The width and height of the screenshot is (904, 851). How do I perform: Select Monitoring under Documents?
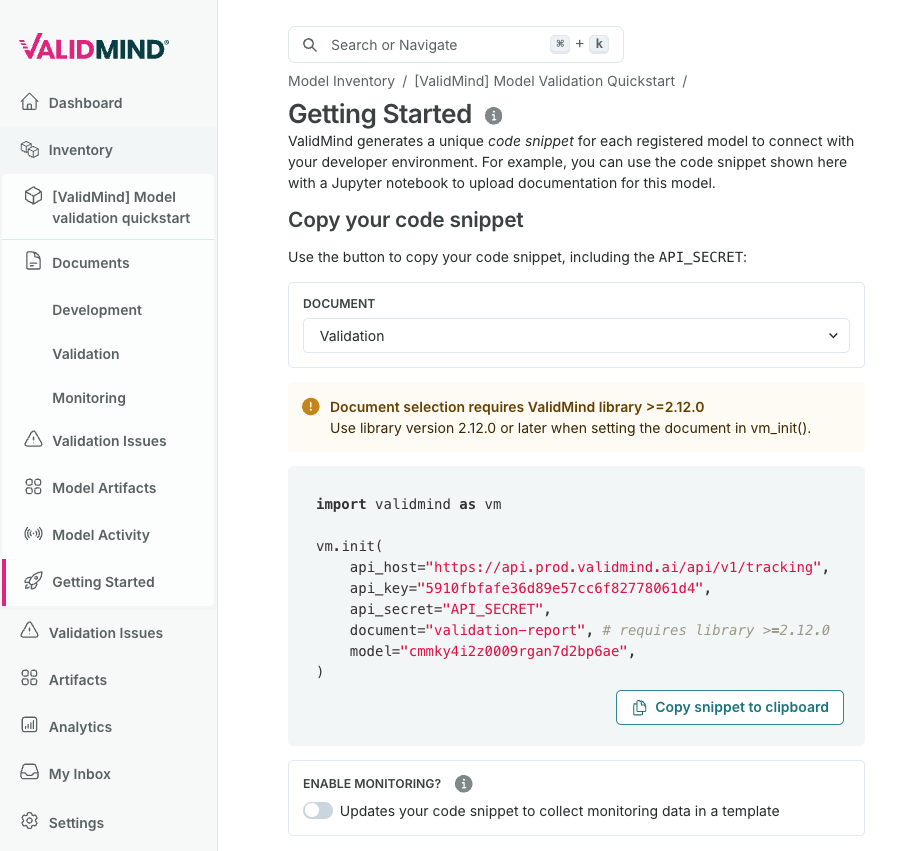point(89,398)
